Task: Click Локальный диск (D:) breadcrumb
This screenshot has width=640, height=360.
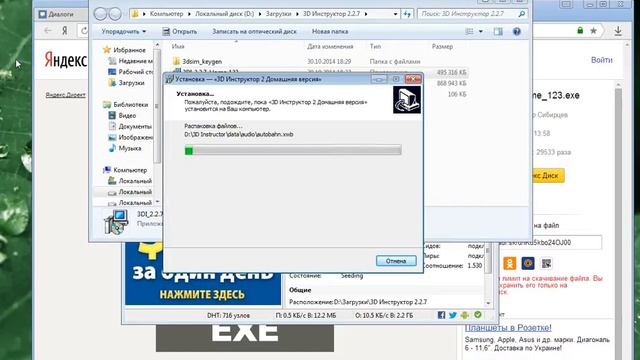Action: tap(224, 14)
